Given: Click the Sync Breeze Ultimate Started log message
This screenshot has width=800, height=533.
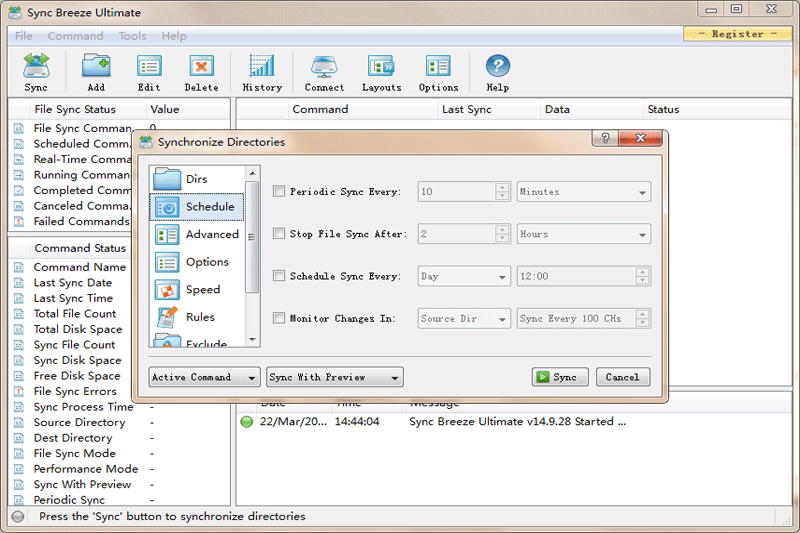Looking at the screenshot, I should pyautogui.click(x=517, y=422).
